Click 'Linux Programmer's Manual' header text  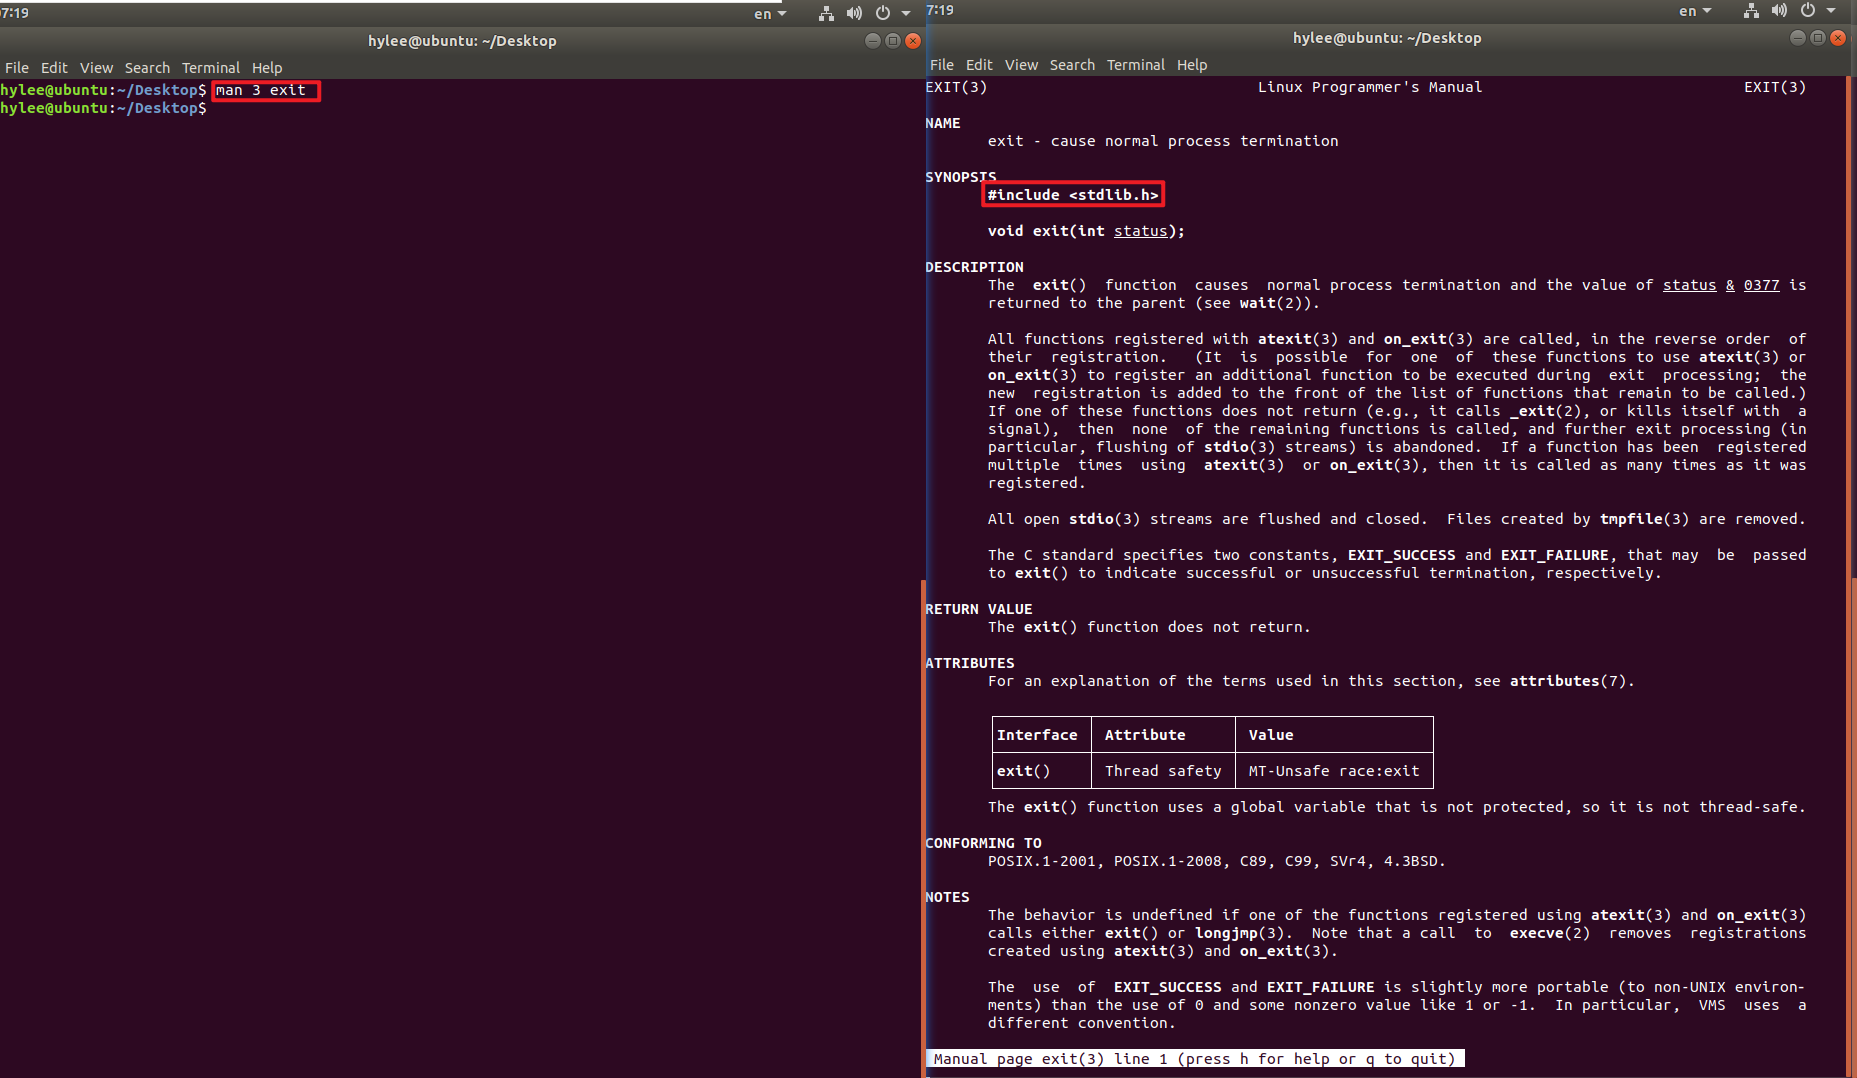tap(1370, 87)
